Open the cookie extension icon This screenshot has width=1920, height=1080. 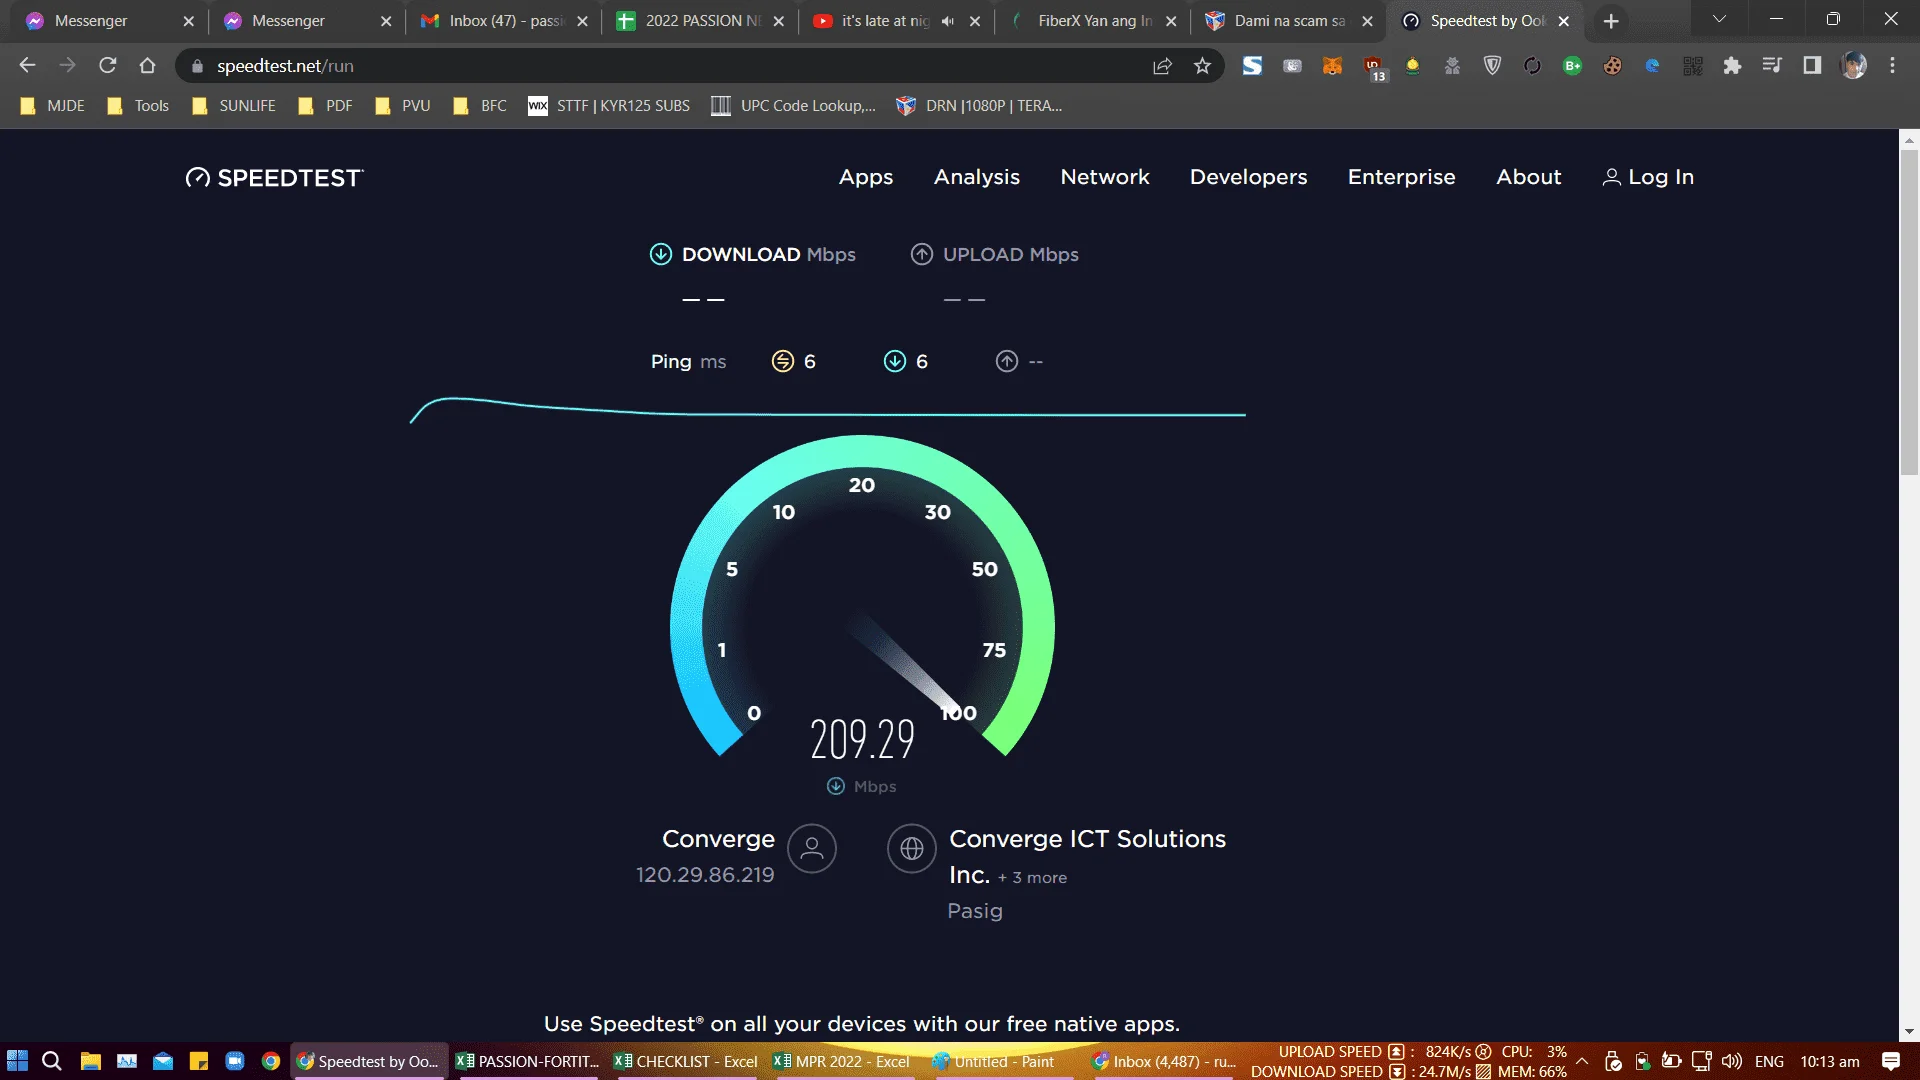tap(1612, 66)
